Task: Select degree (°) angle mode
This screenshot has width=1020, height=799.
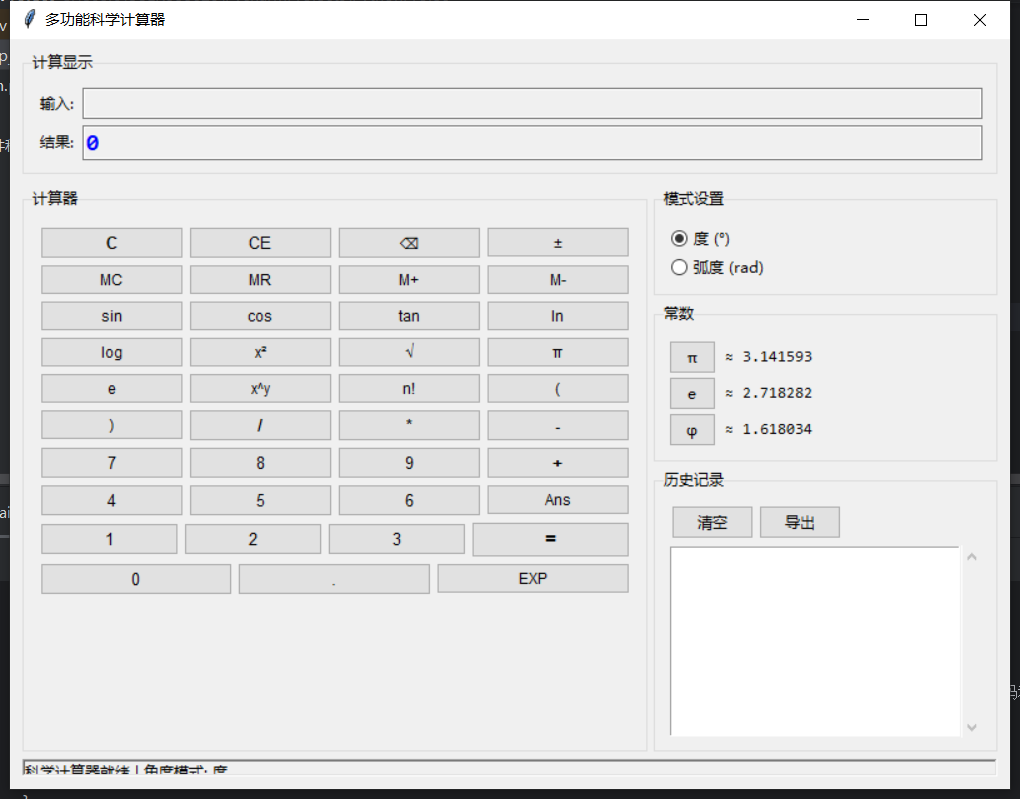Action: point(700,239)
